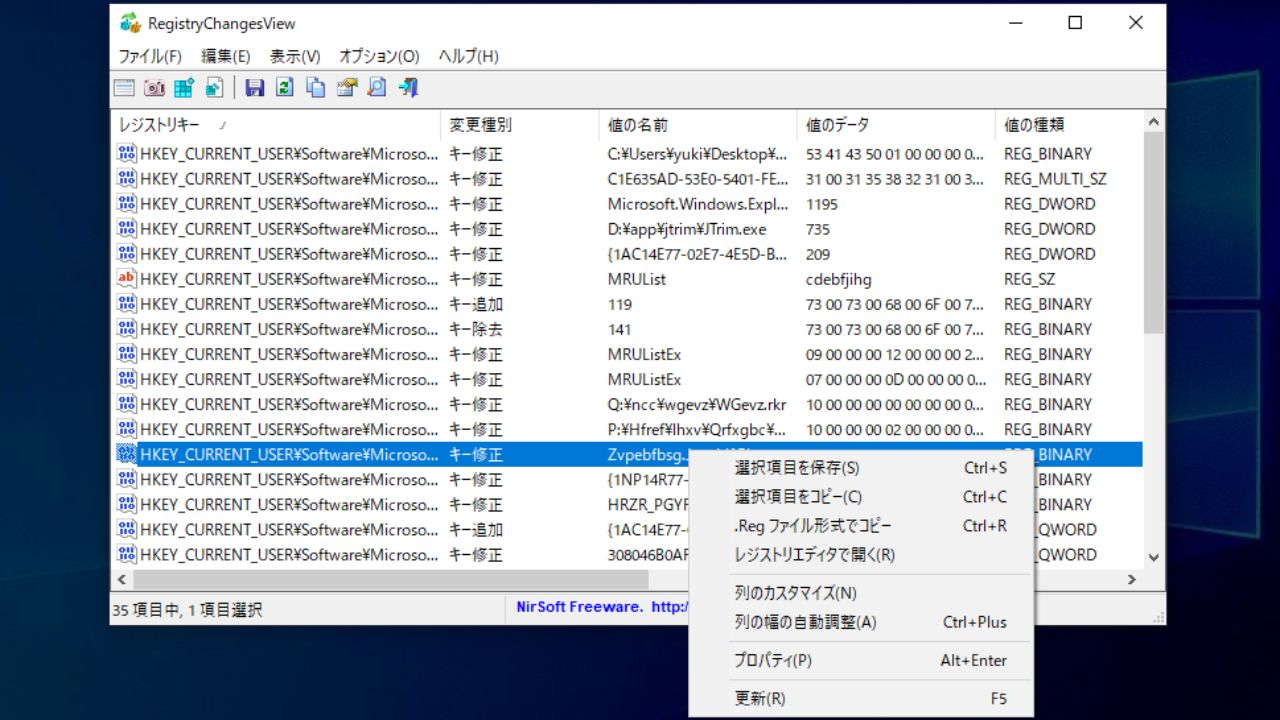Viewport: 1280px width, 720px height.
Task: Choose 列のカスタマイズ(N) from context menu
Action: point(861,593)
